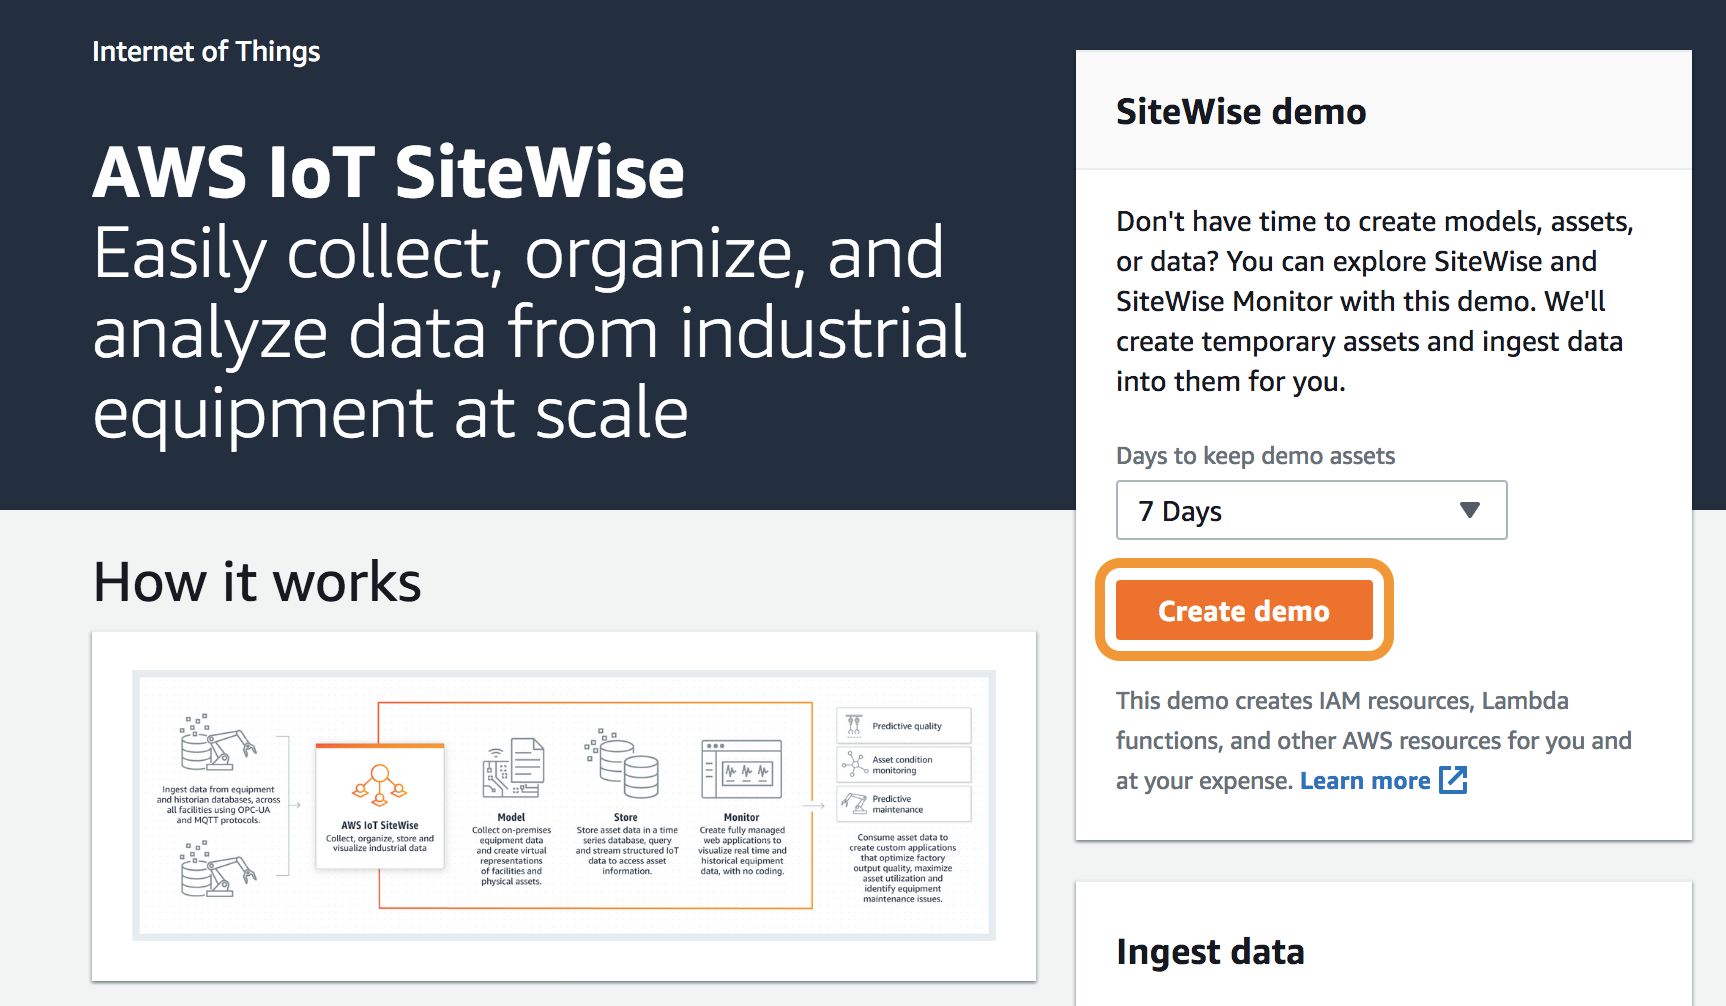Click the 'Consume asset data' diagram caption
This screenshot has width=1726, height=1006.
(x=903, y=868)
